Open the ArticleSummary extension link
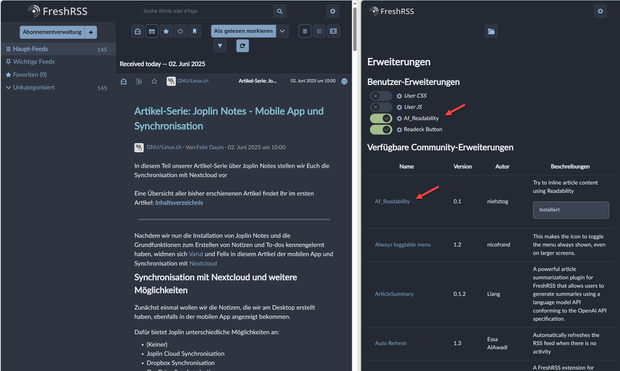 tap(394, 294)
